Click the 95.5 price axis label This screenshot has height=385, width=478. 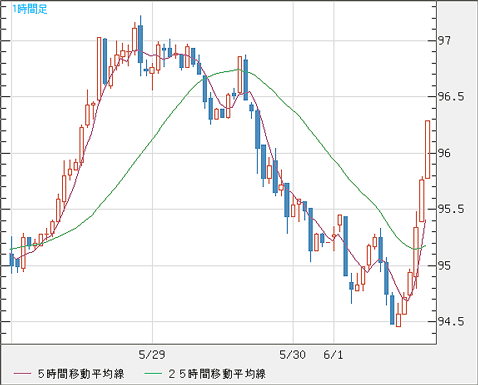[451, 209]
